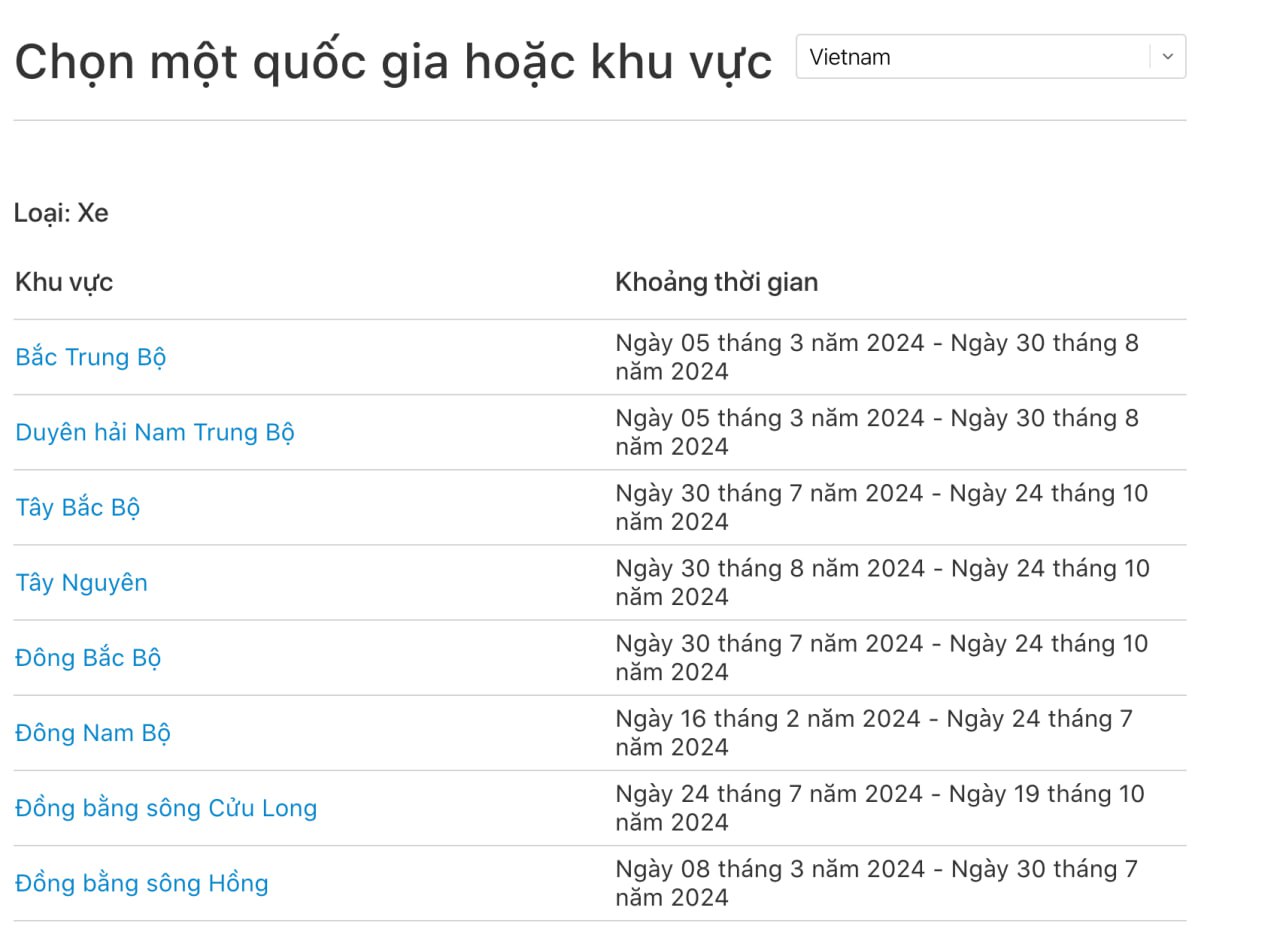Click the 'Loại: Xe' label

61,213
